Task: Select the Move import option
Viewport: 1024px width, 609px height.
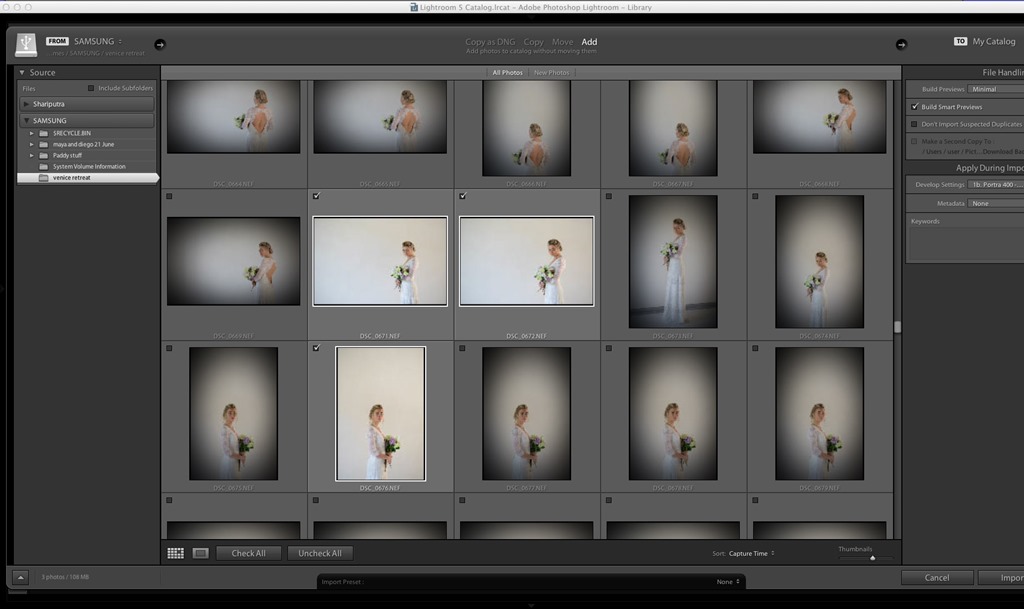Action: tap(562, 42)
